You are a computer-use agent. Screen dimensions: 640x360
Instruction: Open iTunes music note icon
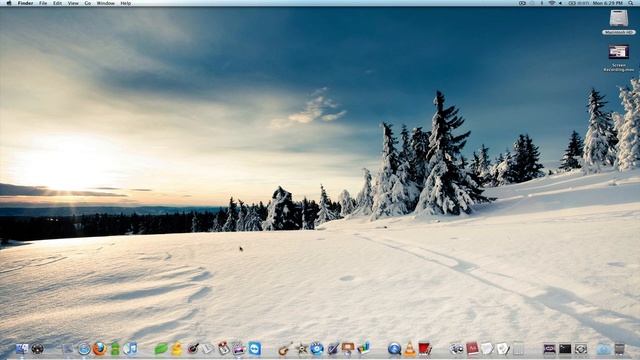[x=130, y=349]
